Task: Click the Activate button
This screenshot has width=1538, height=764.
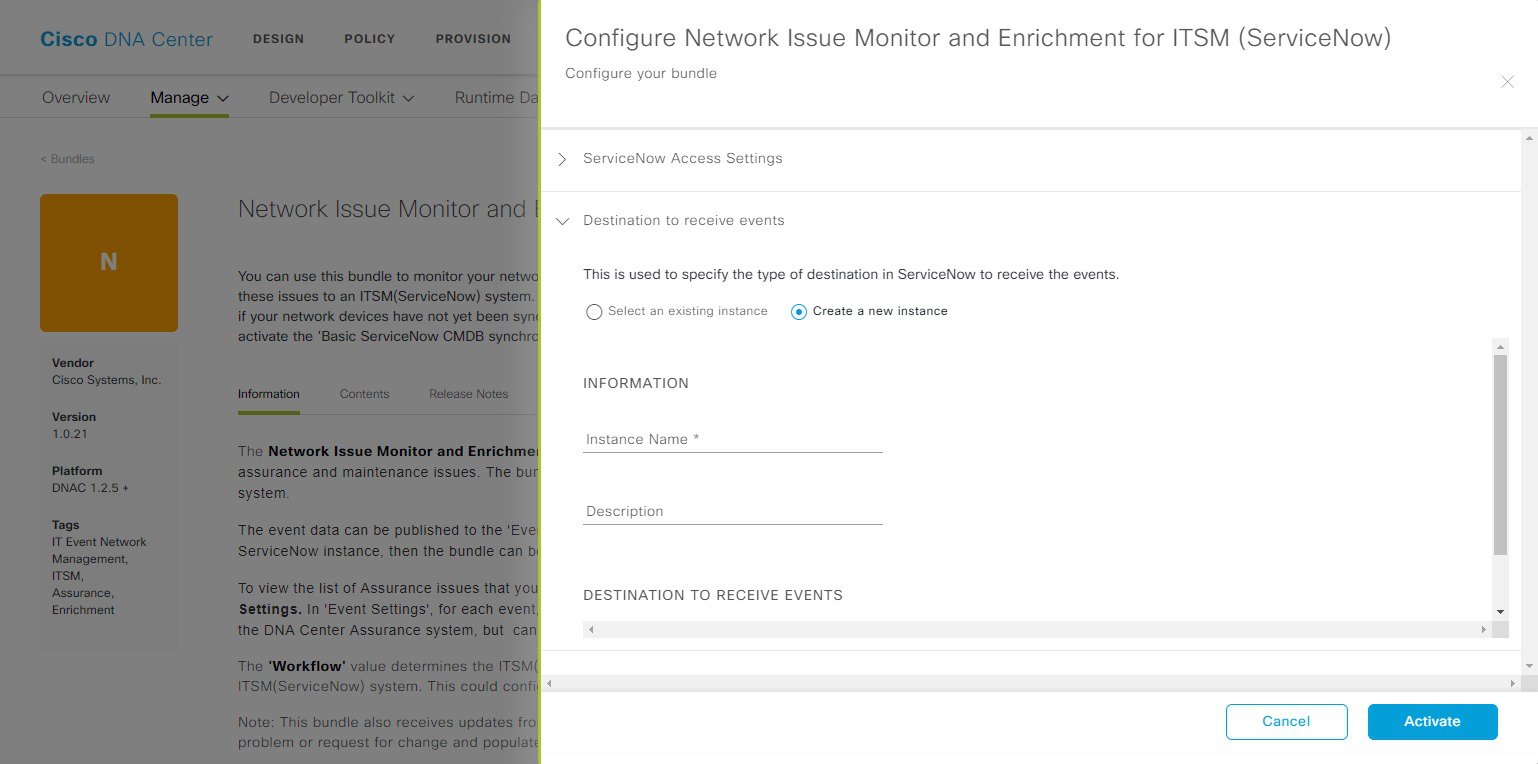Action: pyautogui.click(x=1432, y=722)
